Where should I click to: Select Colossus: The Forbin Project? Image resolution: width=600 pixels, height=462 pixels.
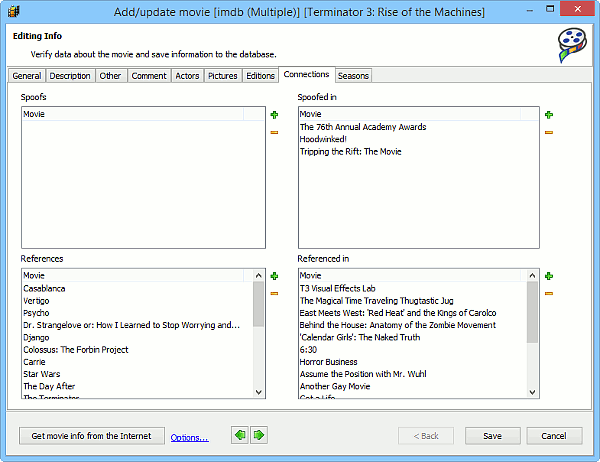point(76,349)
